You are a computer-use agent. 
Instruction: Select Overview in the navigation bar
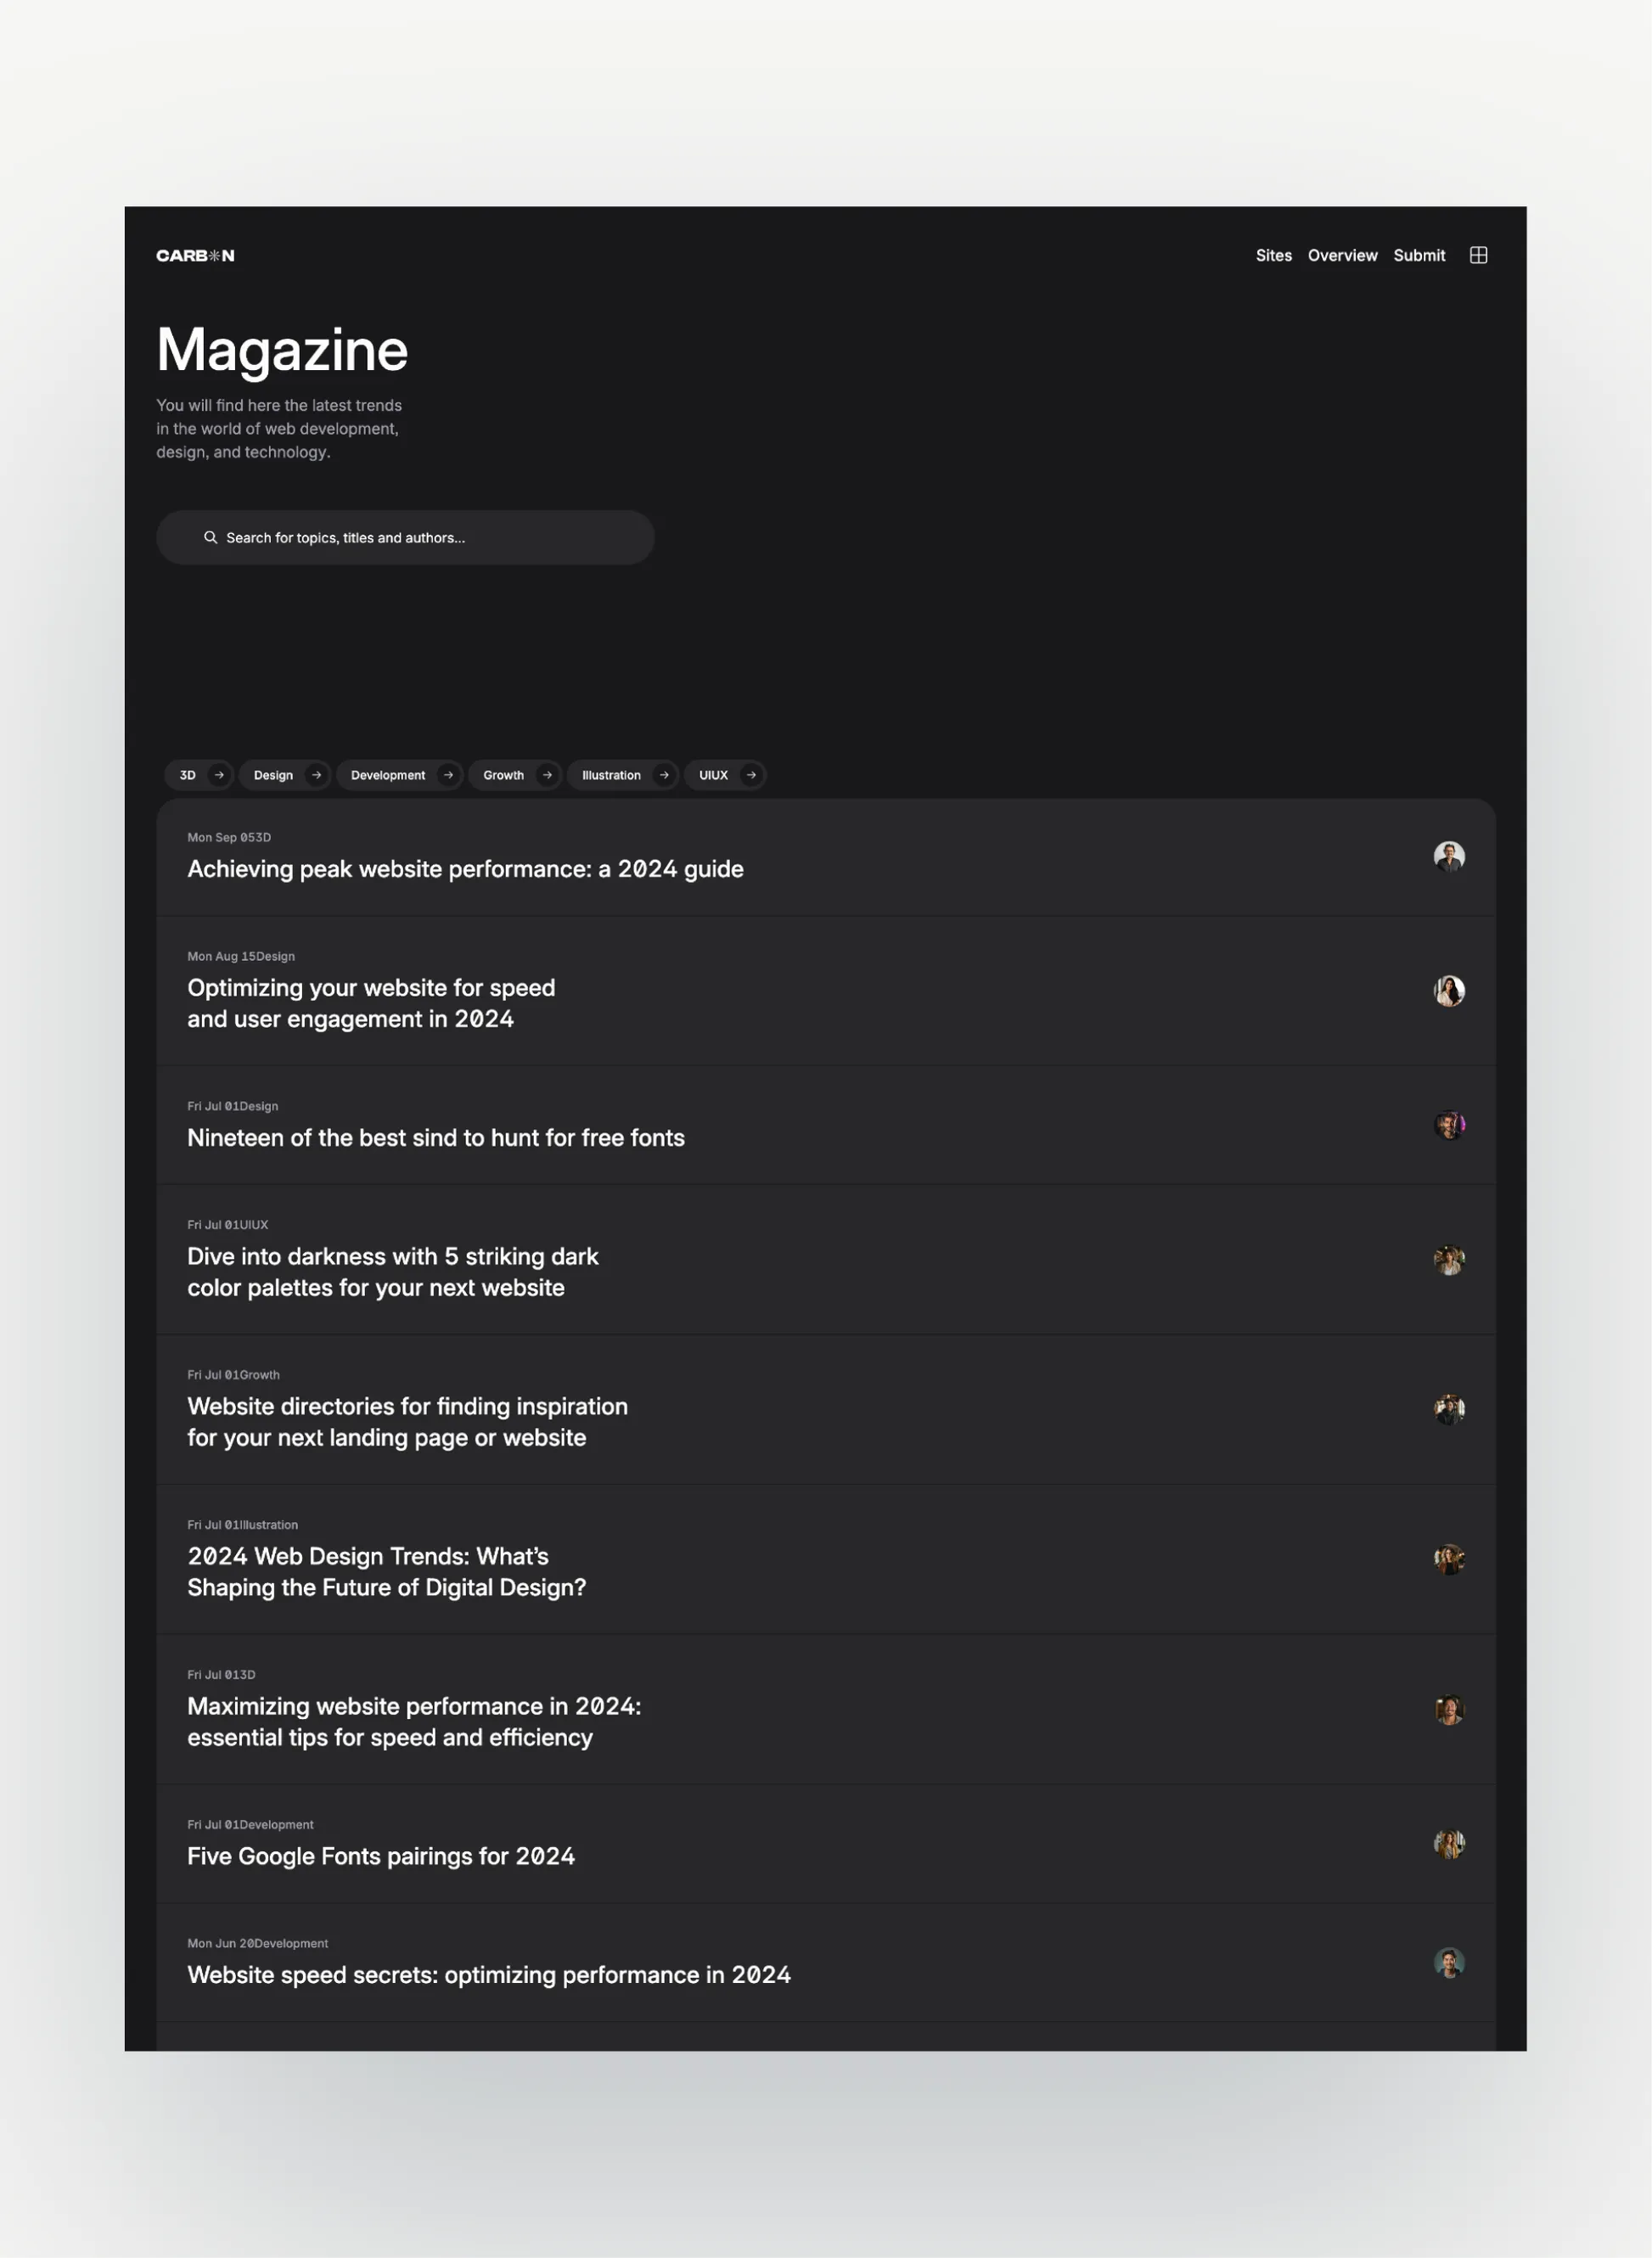[1342, 255]
